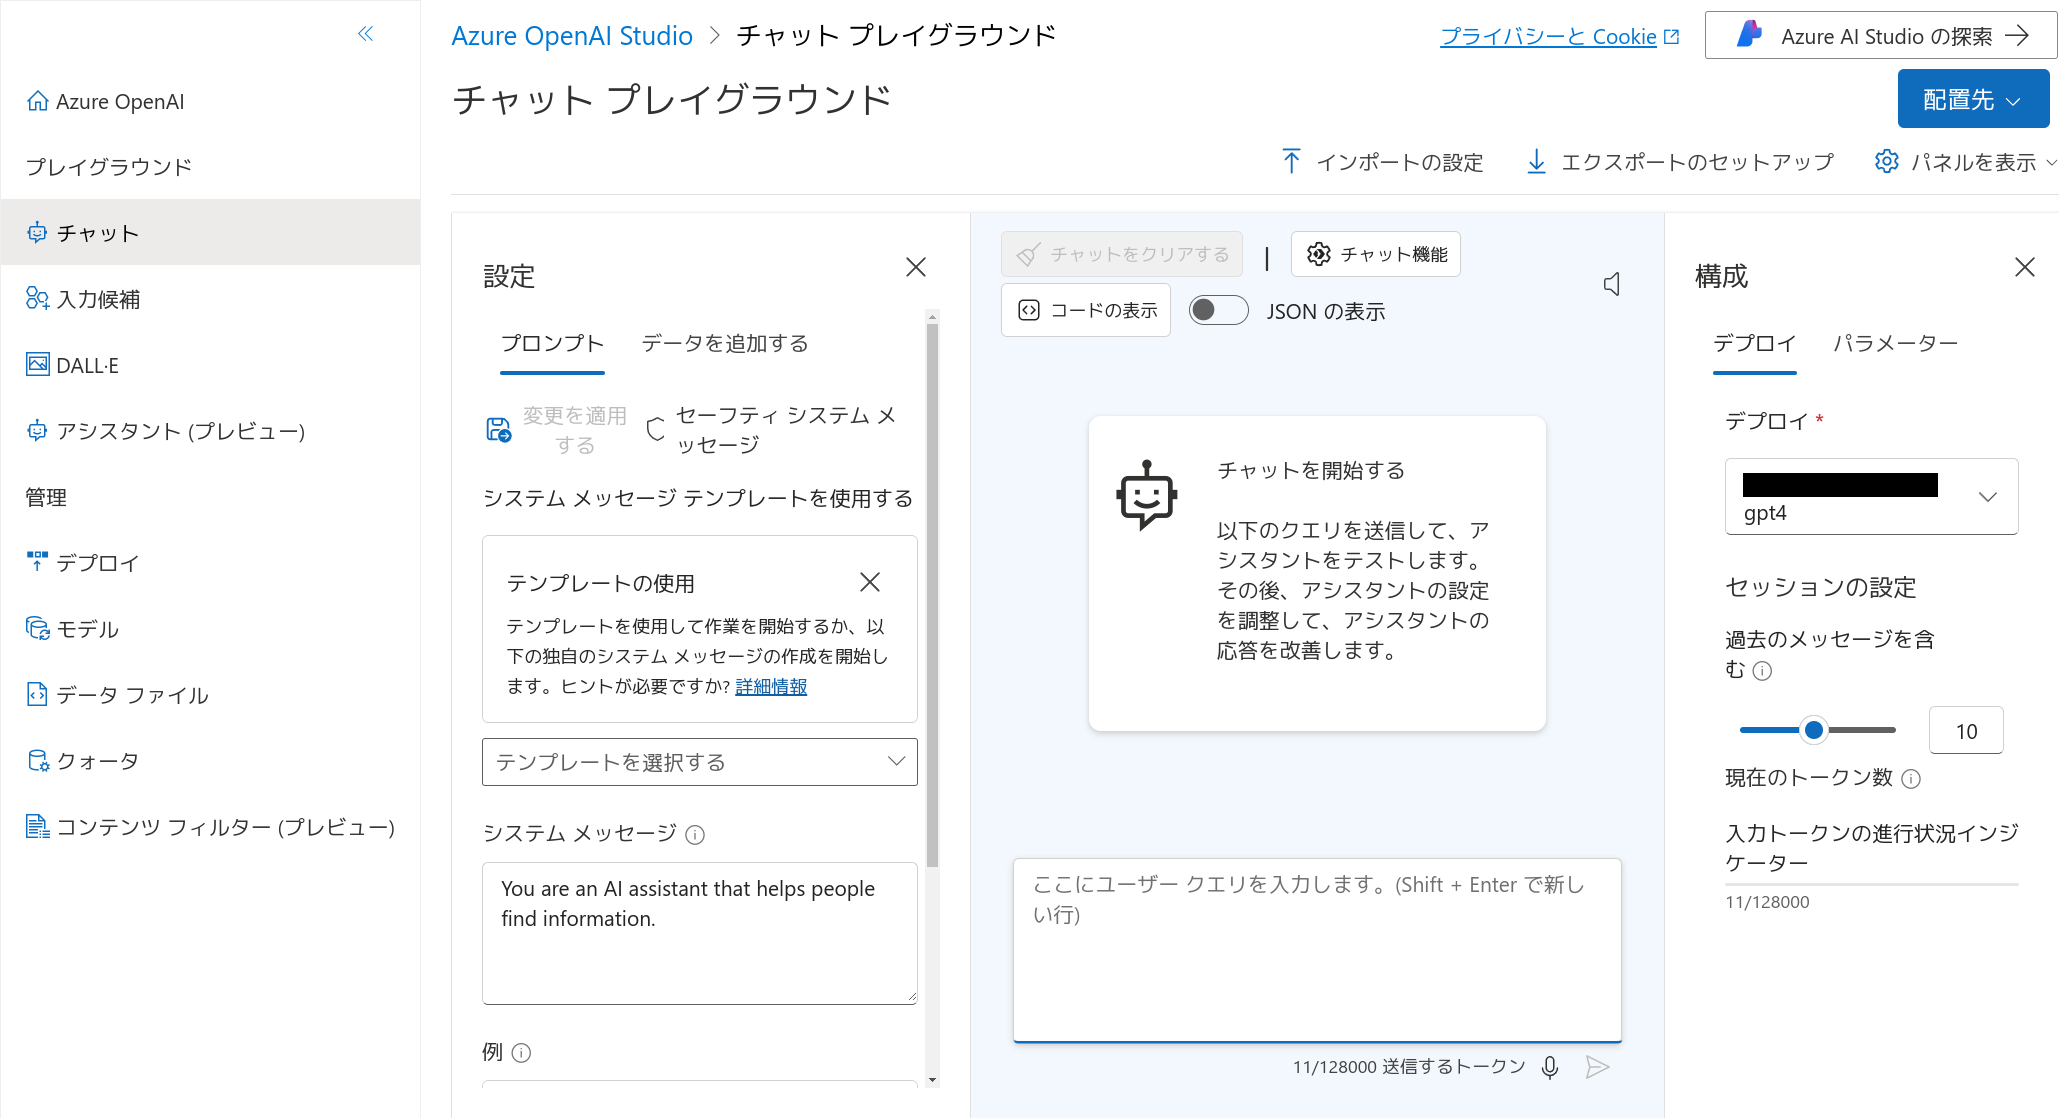2059x1118 pixels.
Task: Click 11/128000 token count text
Action: point(1767,902)
